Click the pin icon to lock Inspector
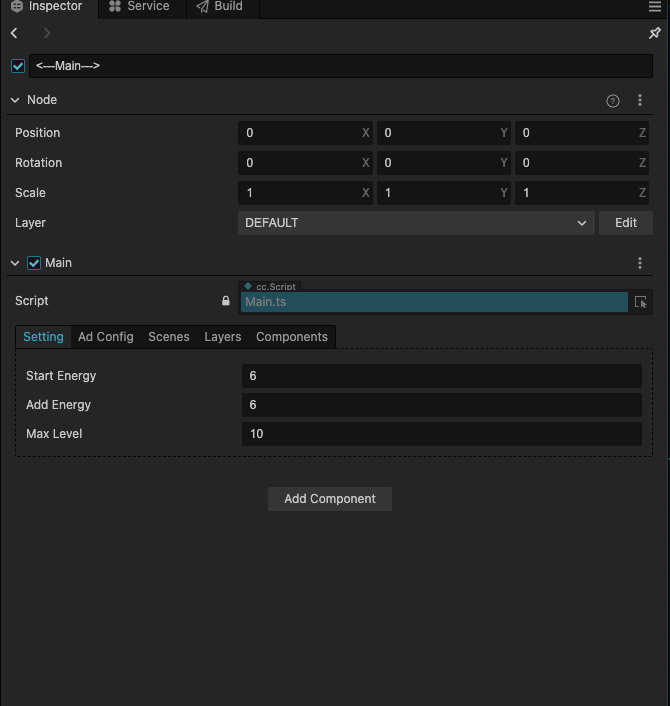 click(655, 33)
